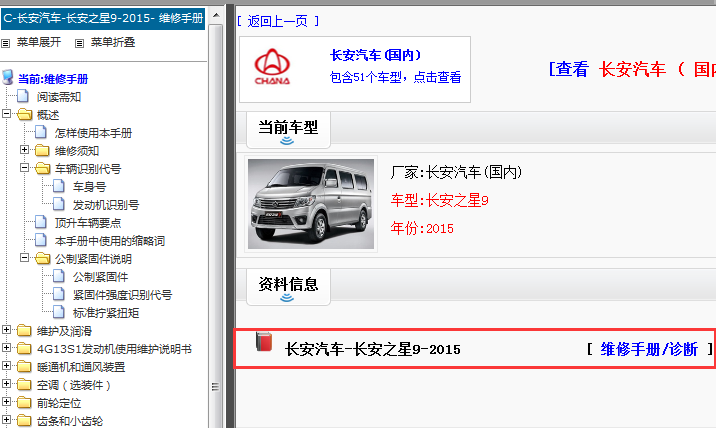Click the page icon for 顶升车辆要点
The image size is (716, 428).
41,222
